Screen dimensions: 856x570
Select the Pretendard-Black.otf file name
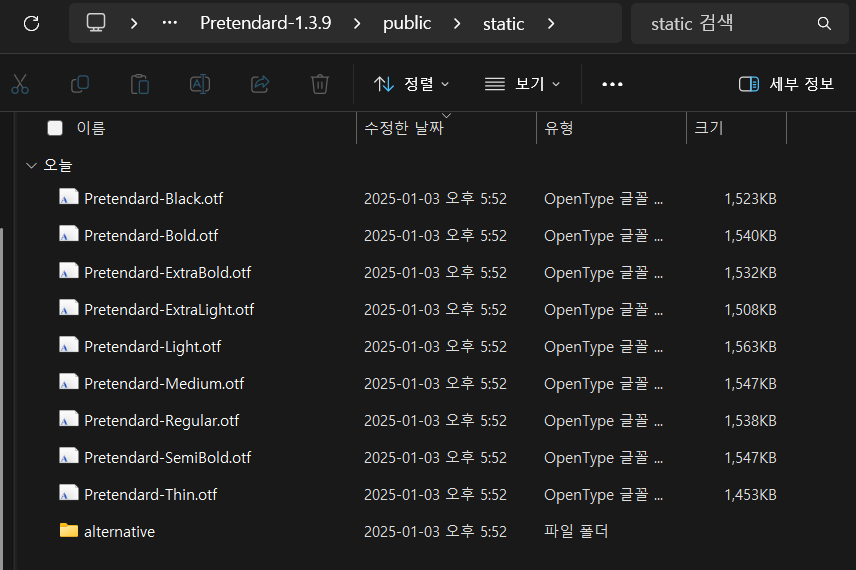pos(153,199)
